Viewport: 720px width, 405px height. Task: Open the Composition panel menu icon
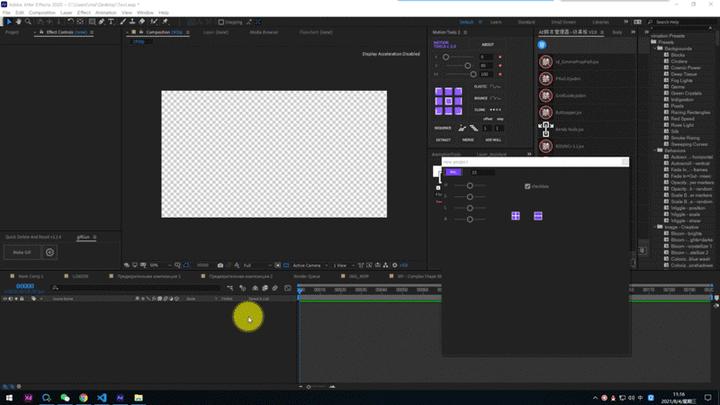tap(187, 32)
